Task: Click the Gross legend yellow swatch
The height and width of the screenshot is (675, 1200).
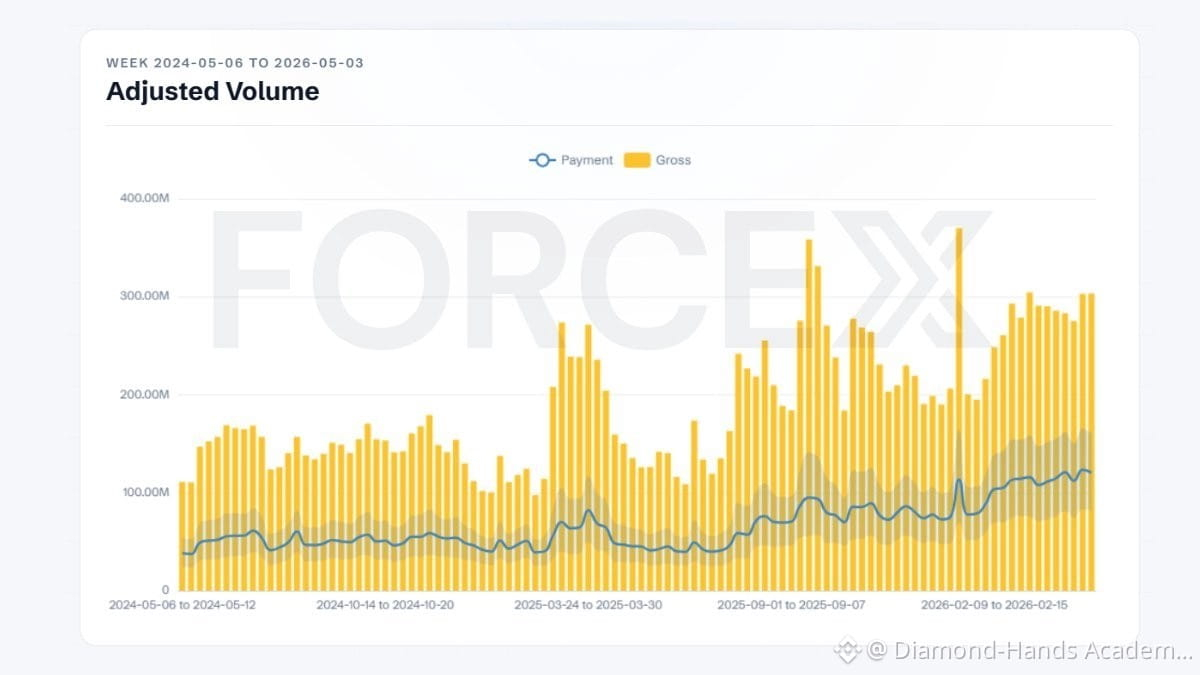Action: click(637, 160)
